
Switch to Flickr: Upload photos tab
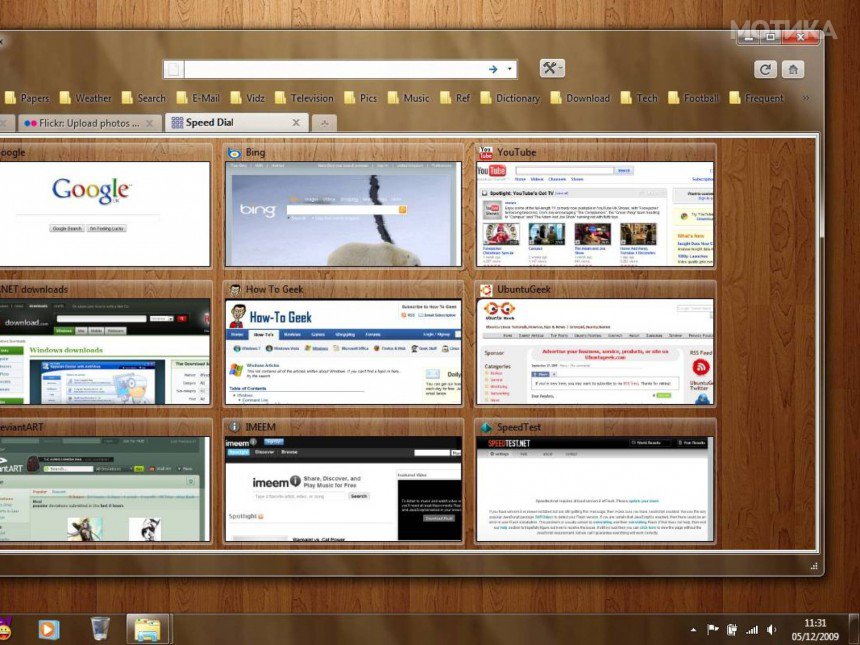pyautogui.click(x=89, y=123)
